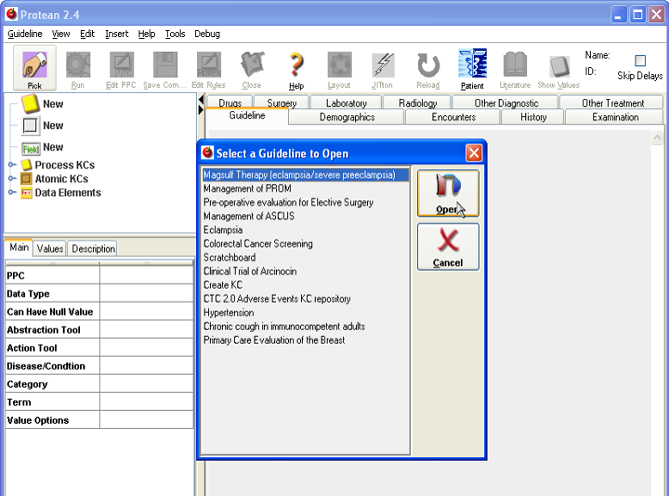Viewport: 670px width, 497px height.
Task: Open the Guideline menu
Action: coord(25,34)
